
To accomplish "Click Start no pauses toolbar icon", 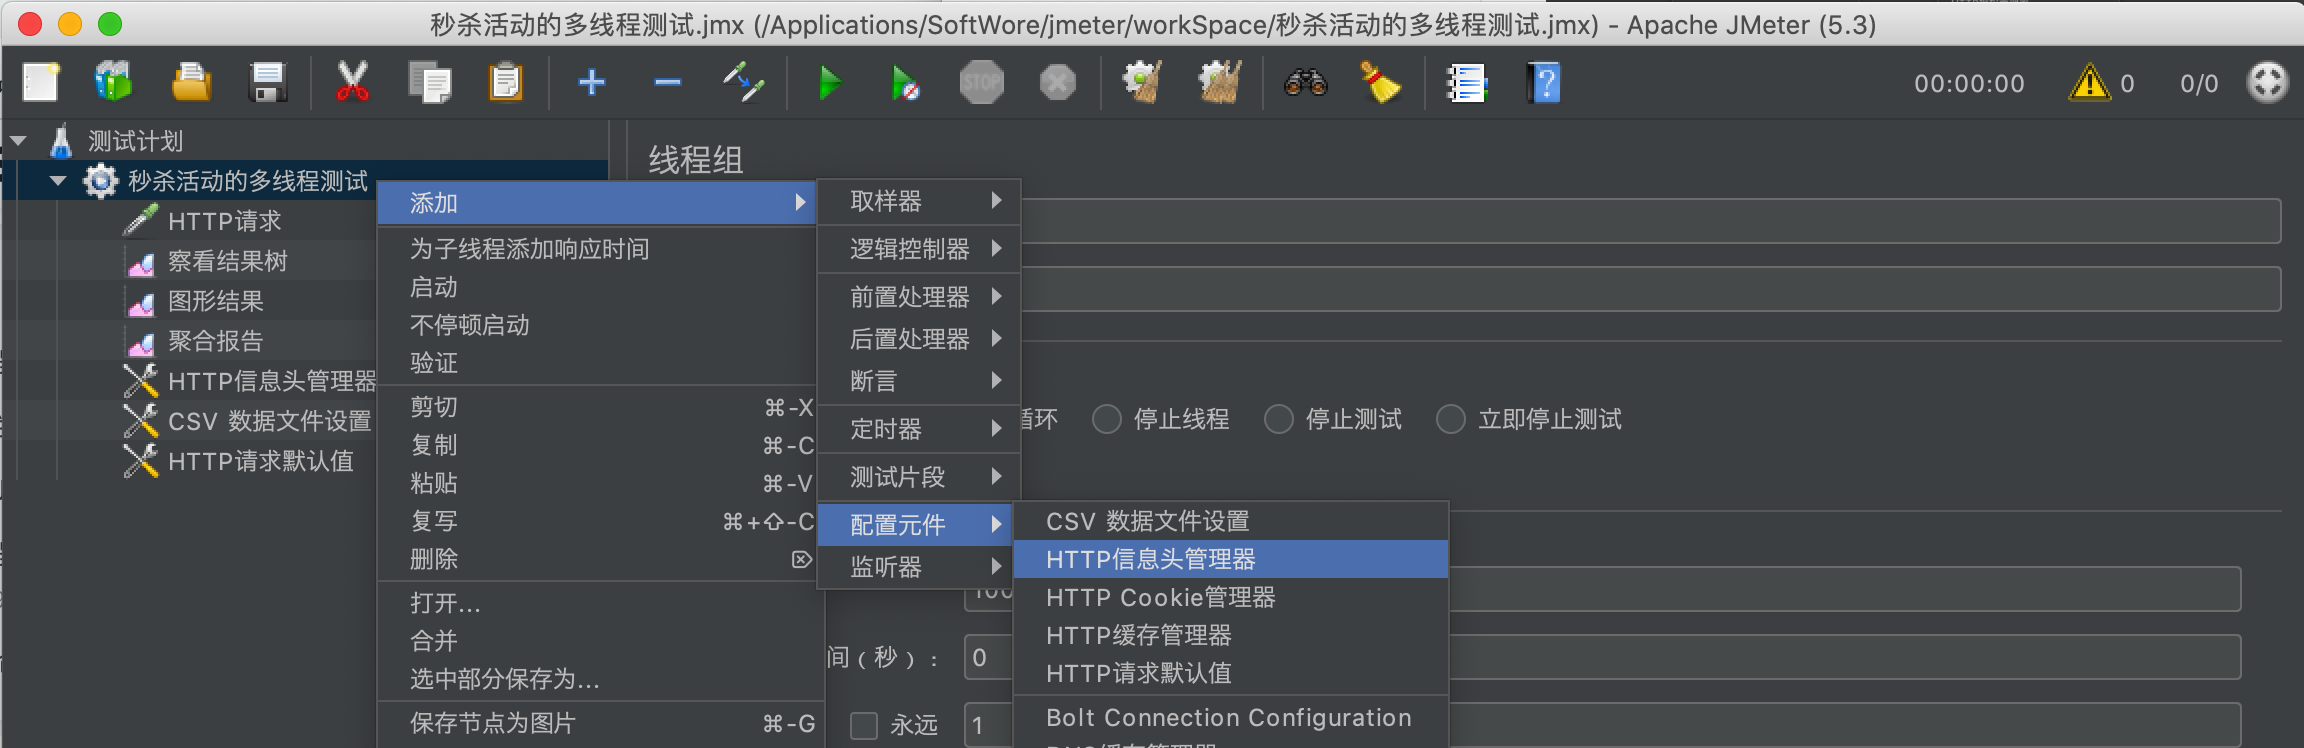I will pos(905,83).
